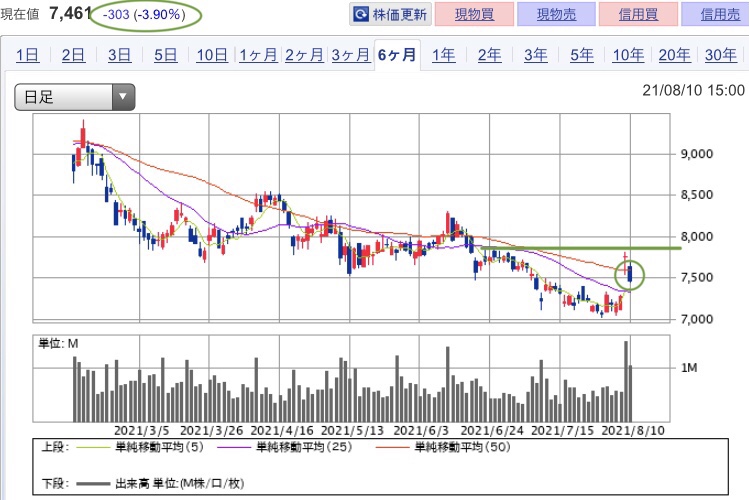Open the 信用買 link
Image resolution: width=749 pixels, height=500 pixels.
(638, 15)
